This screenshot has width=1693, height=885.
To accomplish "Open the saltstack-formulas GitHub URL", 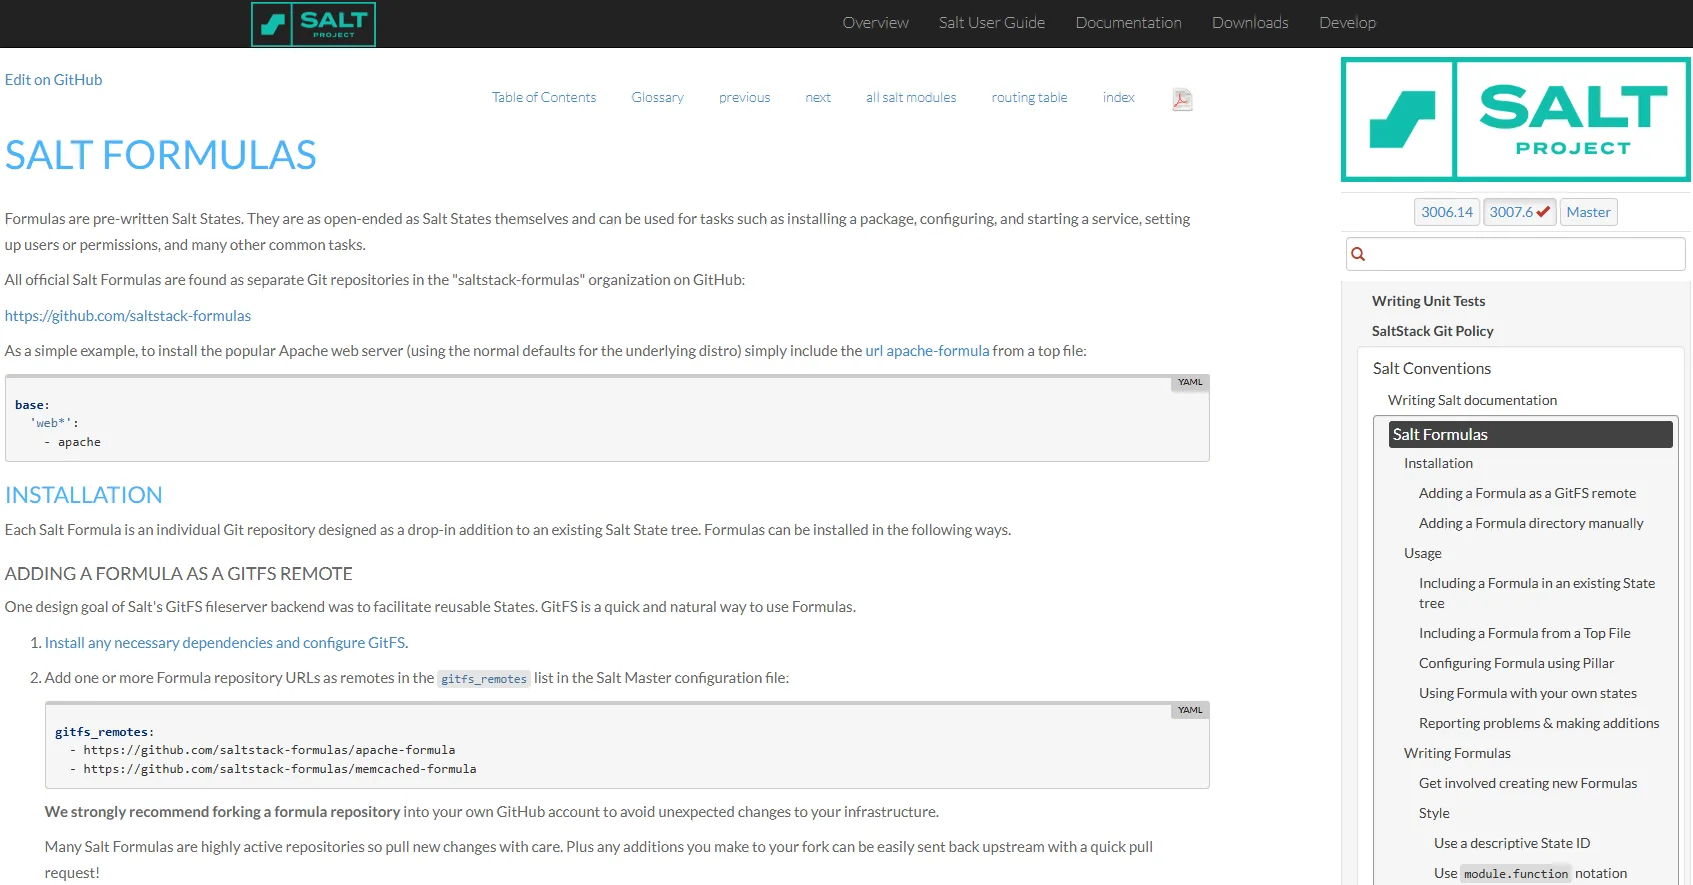I will 128,316.
